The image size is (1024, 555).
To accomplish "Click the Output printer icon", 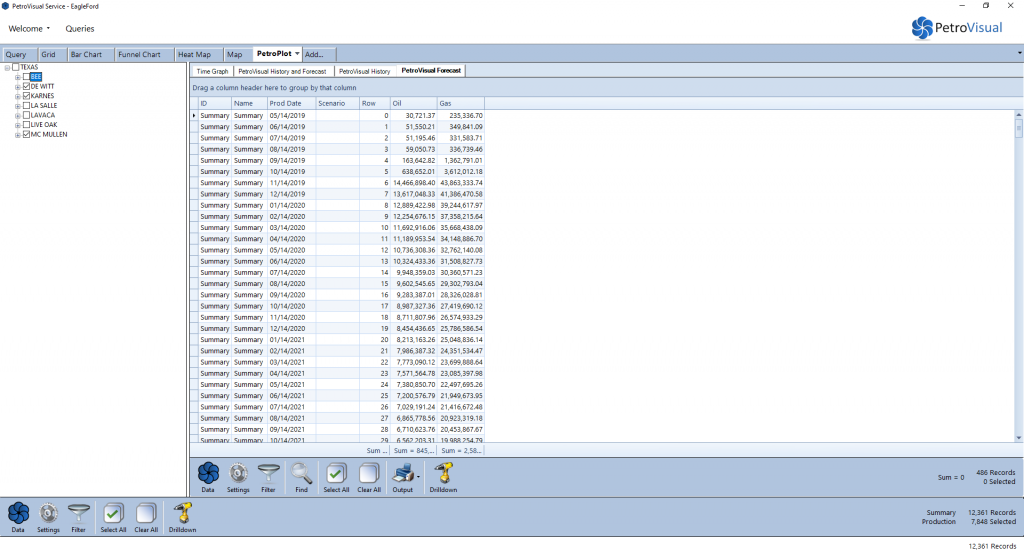I will (402, 473).
